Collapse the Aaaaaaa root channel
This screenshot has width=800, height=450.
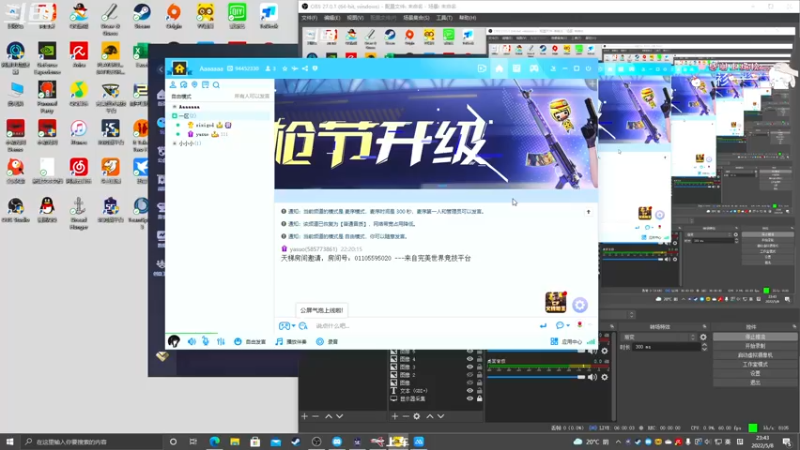coord(174,107)
